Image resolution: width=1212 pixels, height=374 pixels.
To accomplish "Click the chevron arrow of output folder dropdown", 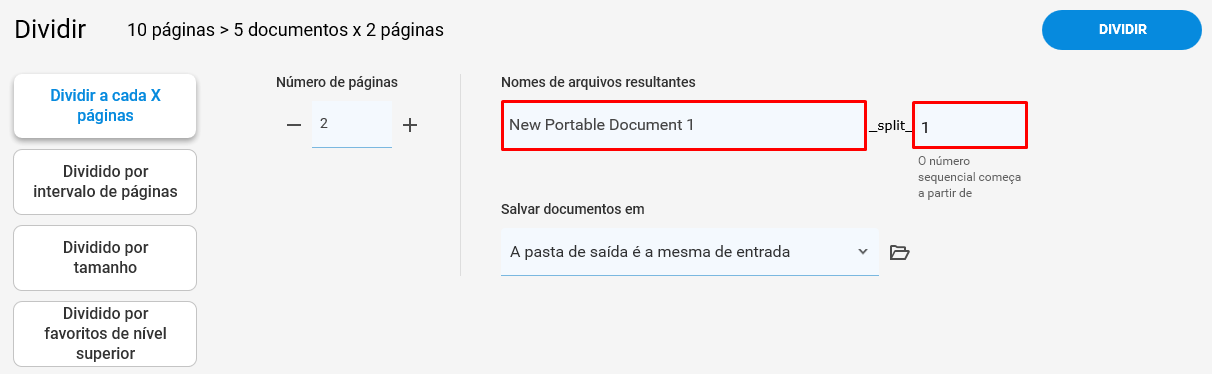I will 863,251.
